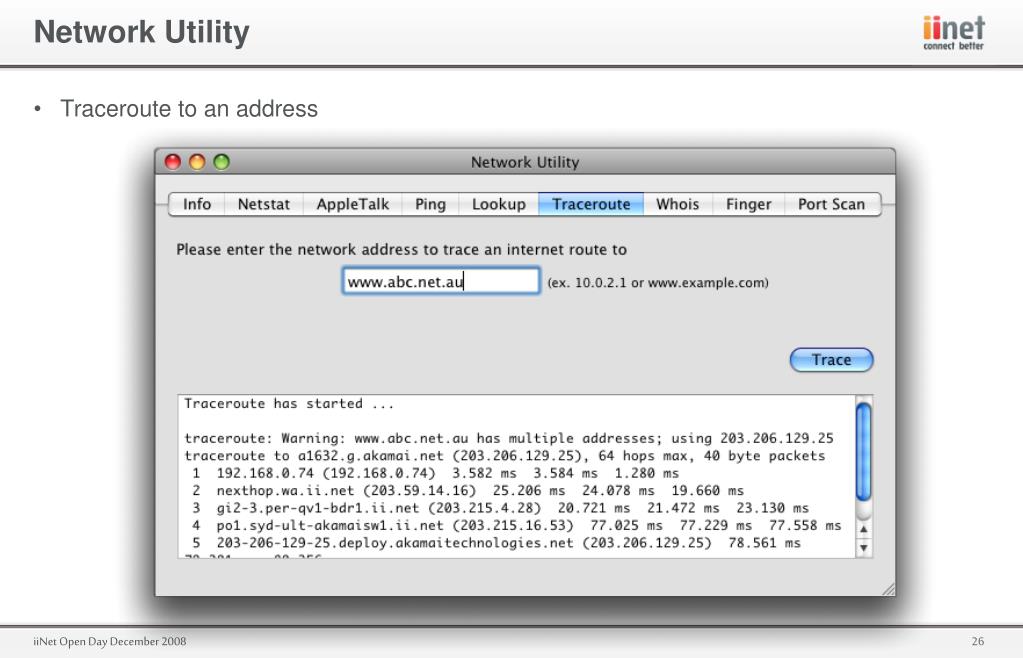
Task: Click the window resize grip corner
Action: (889, 590)
